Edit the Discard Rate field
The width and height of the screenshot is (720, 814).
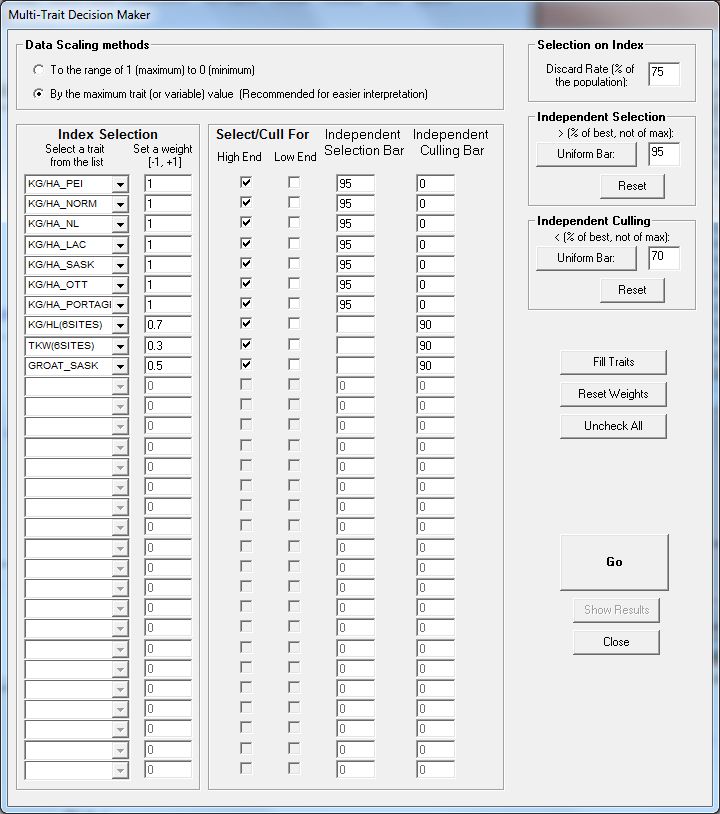pyautogui.click(x=664, y=74)
